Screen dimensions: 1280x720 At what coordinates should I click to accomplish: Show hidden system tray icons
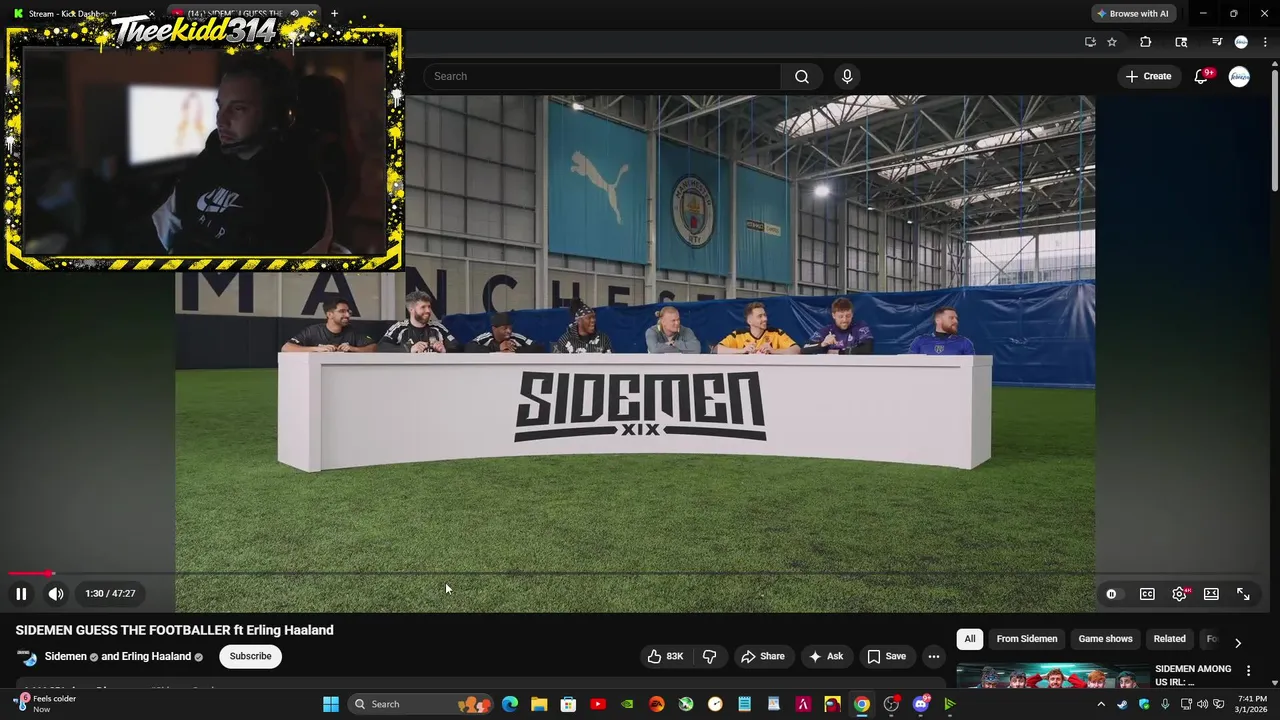pyautogui.click(x=1101, y=704)
